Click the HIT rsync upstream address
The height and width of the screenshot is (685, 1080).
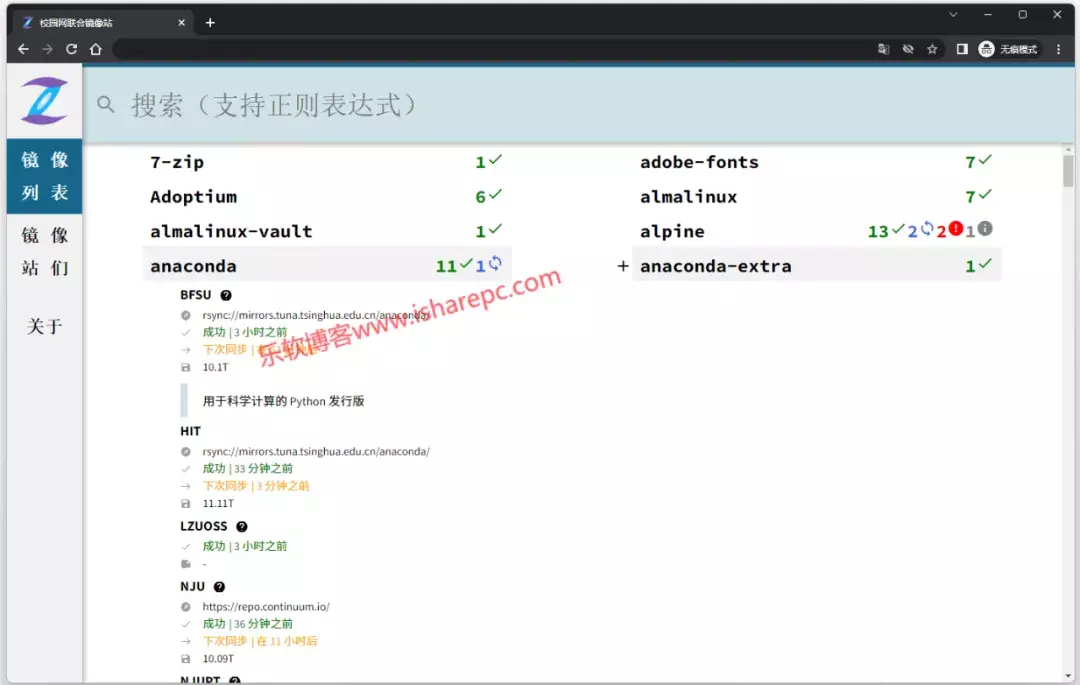[316, 452]
